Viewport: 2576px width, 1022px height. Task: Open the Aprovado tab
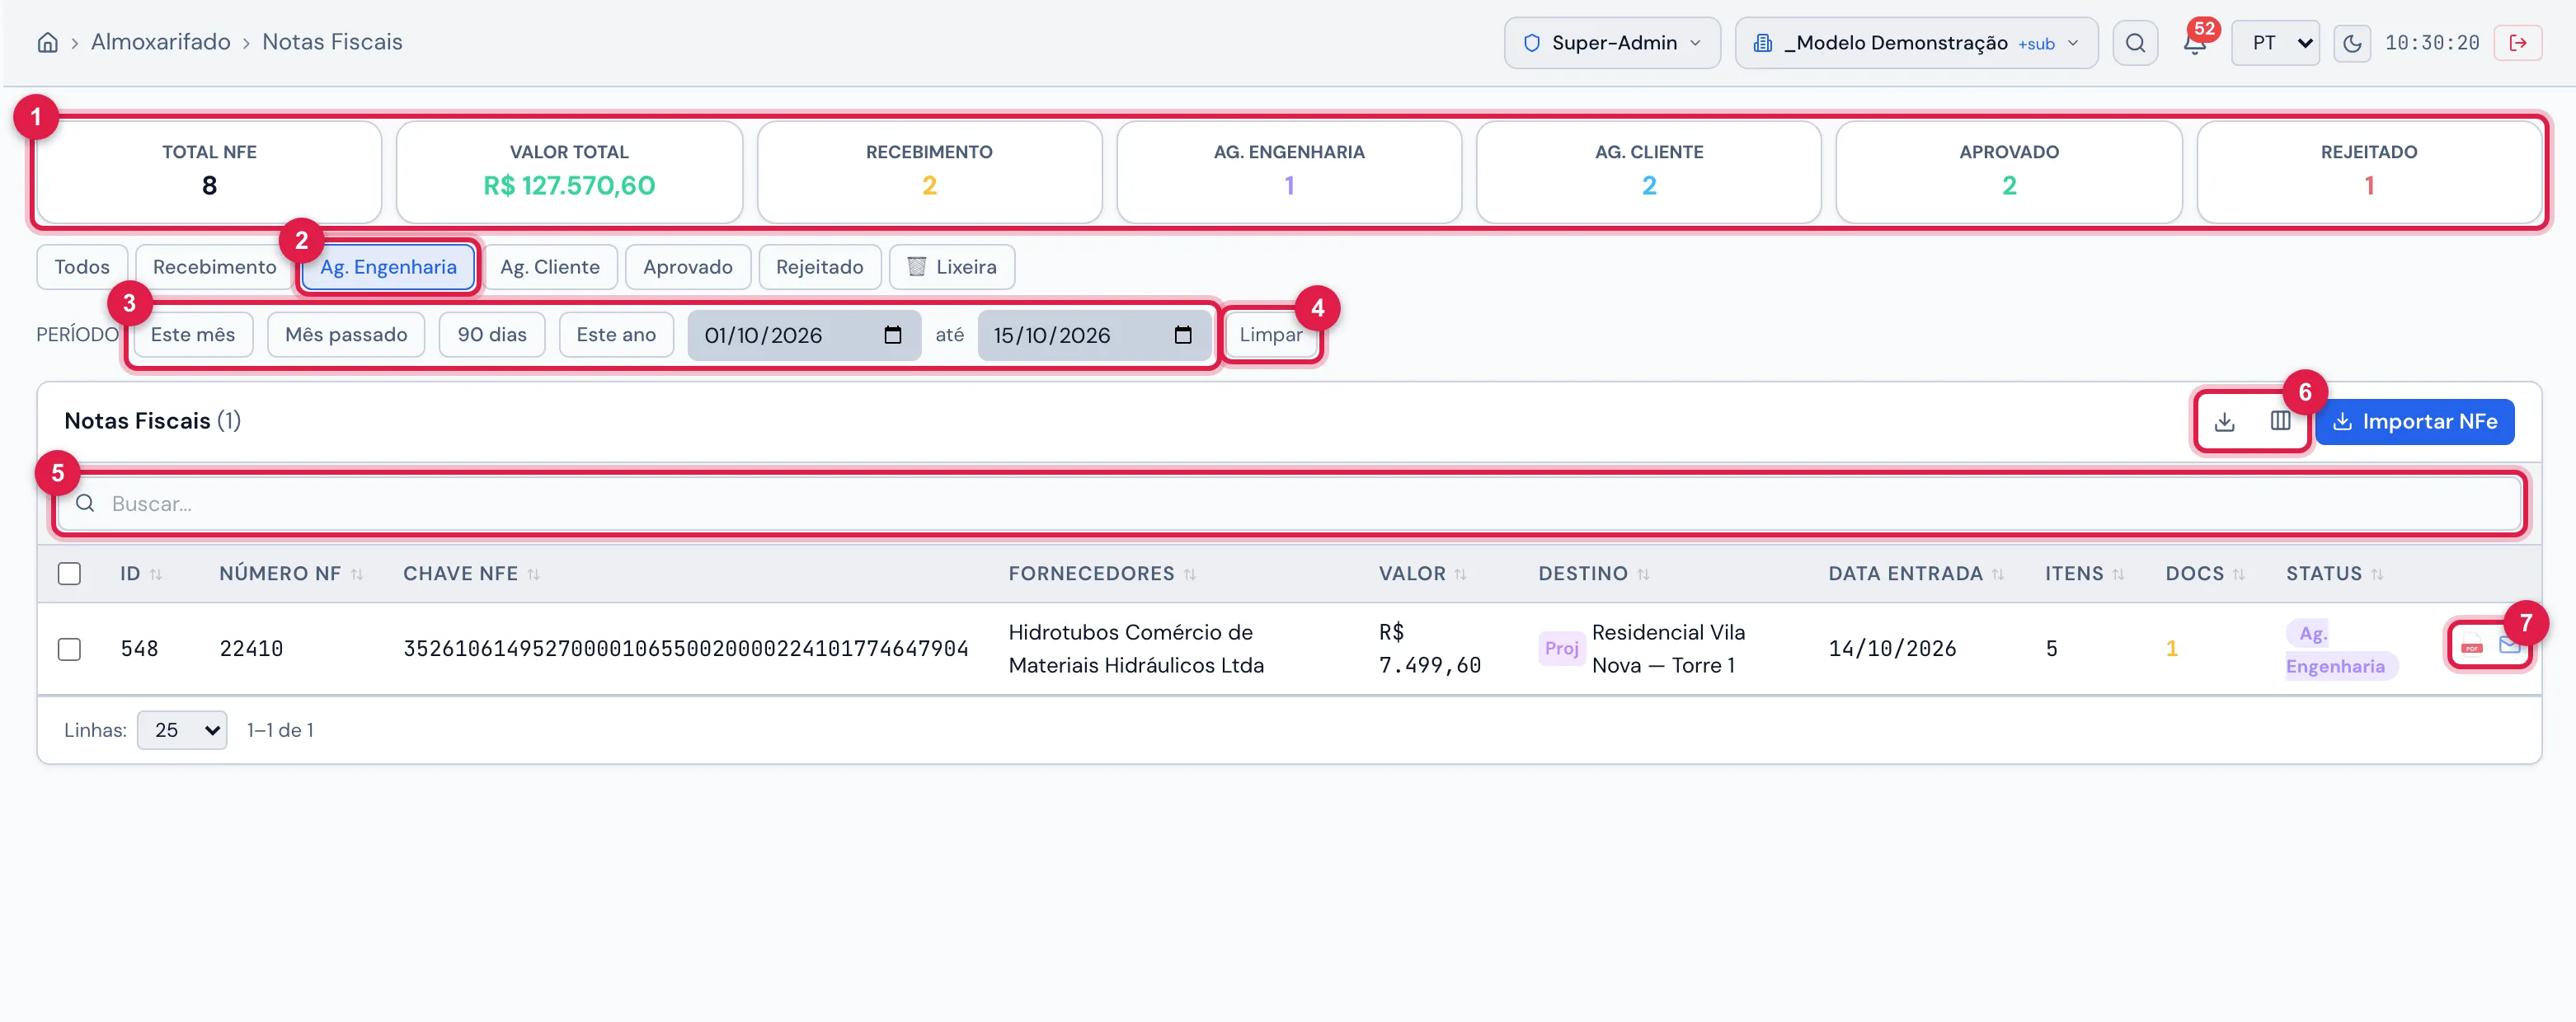687,267
